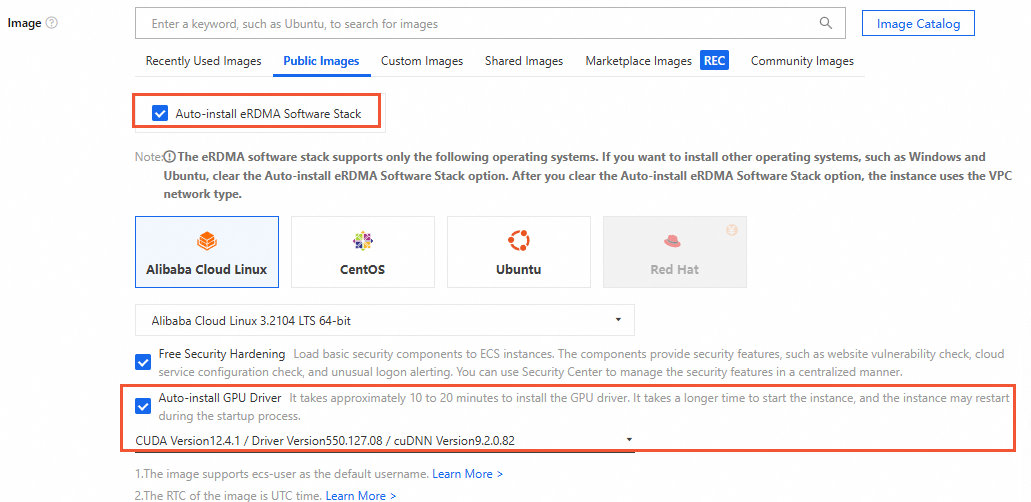This screenshot has width=1031, height=502.
Task: Toggle the Auto-install GPU Driver checkbox
Action: coord(143,406)
